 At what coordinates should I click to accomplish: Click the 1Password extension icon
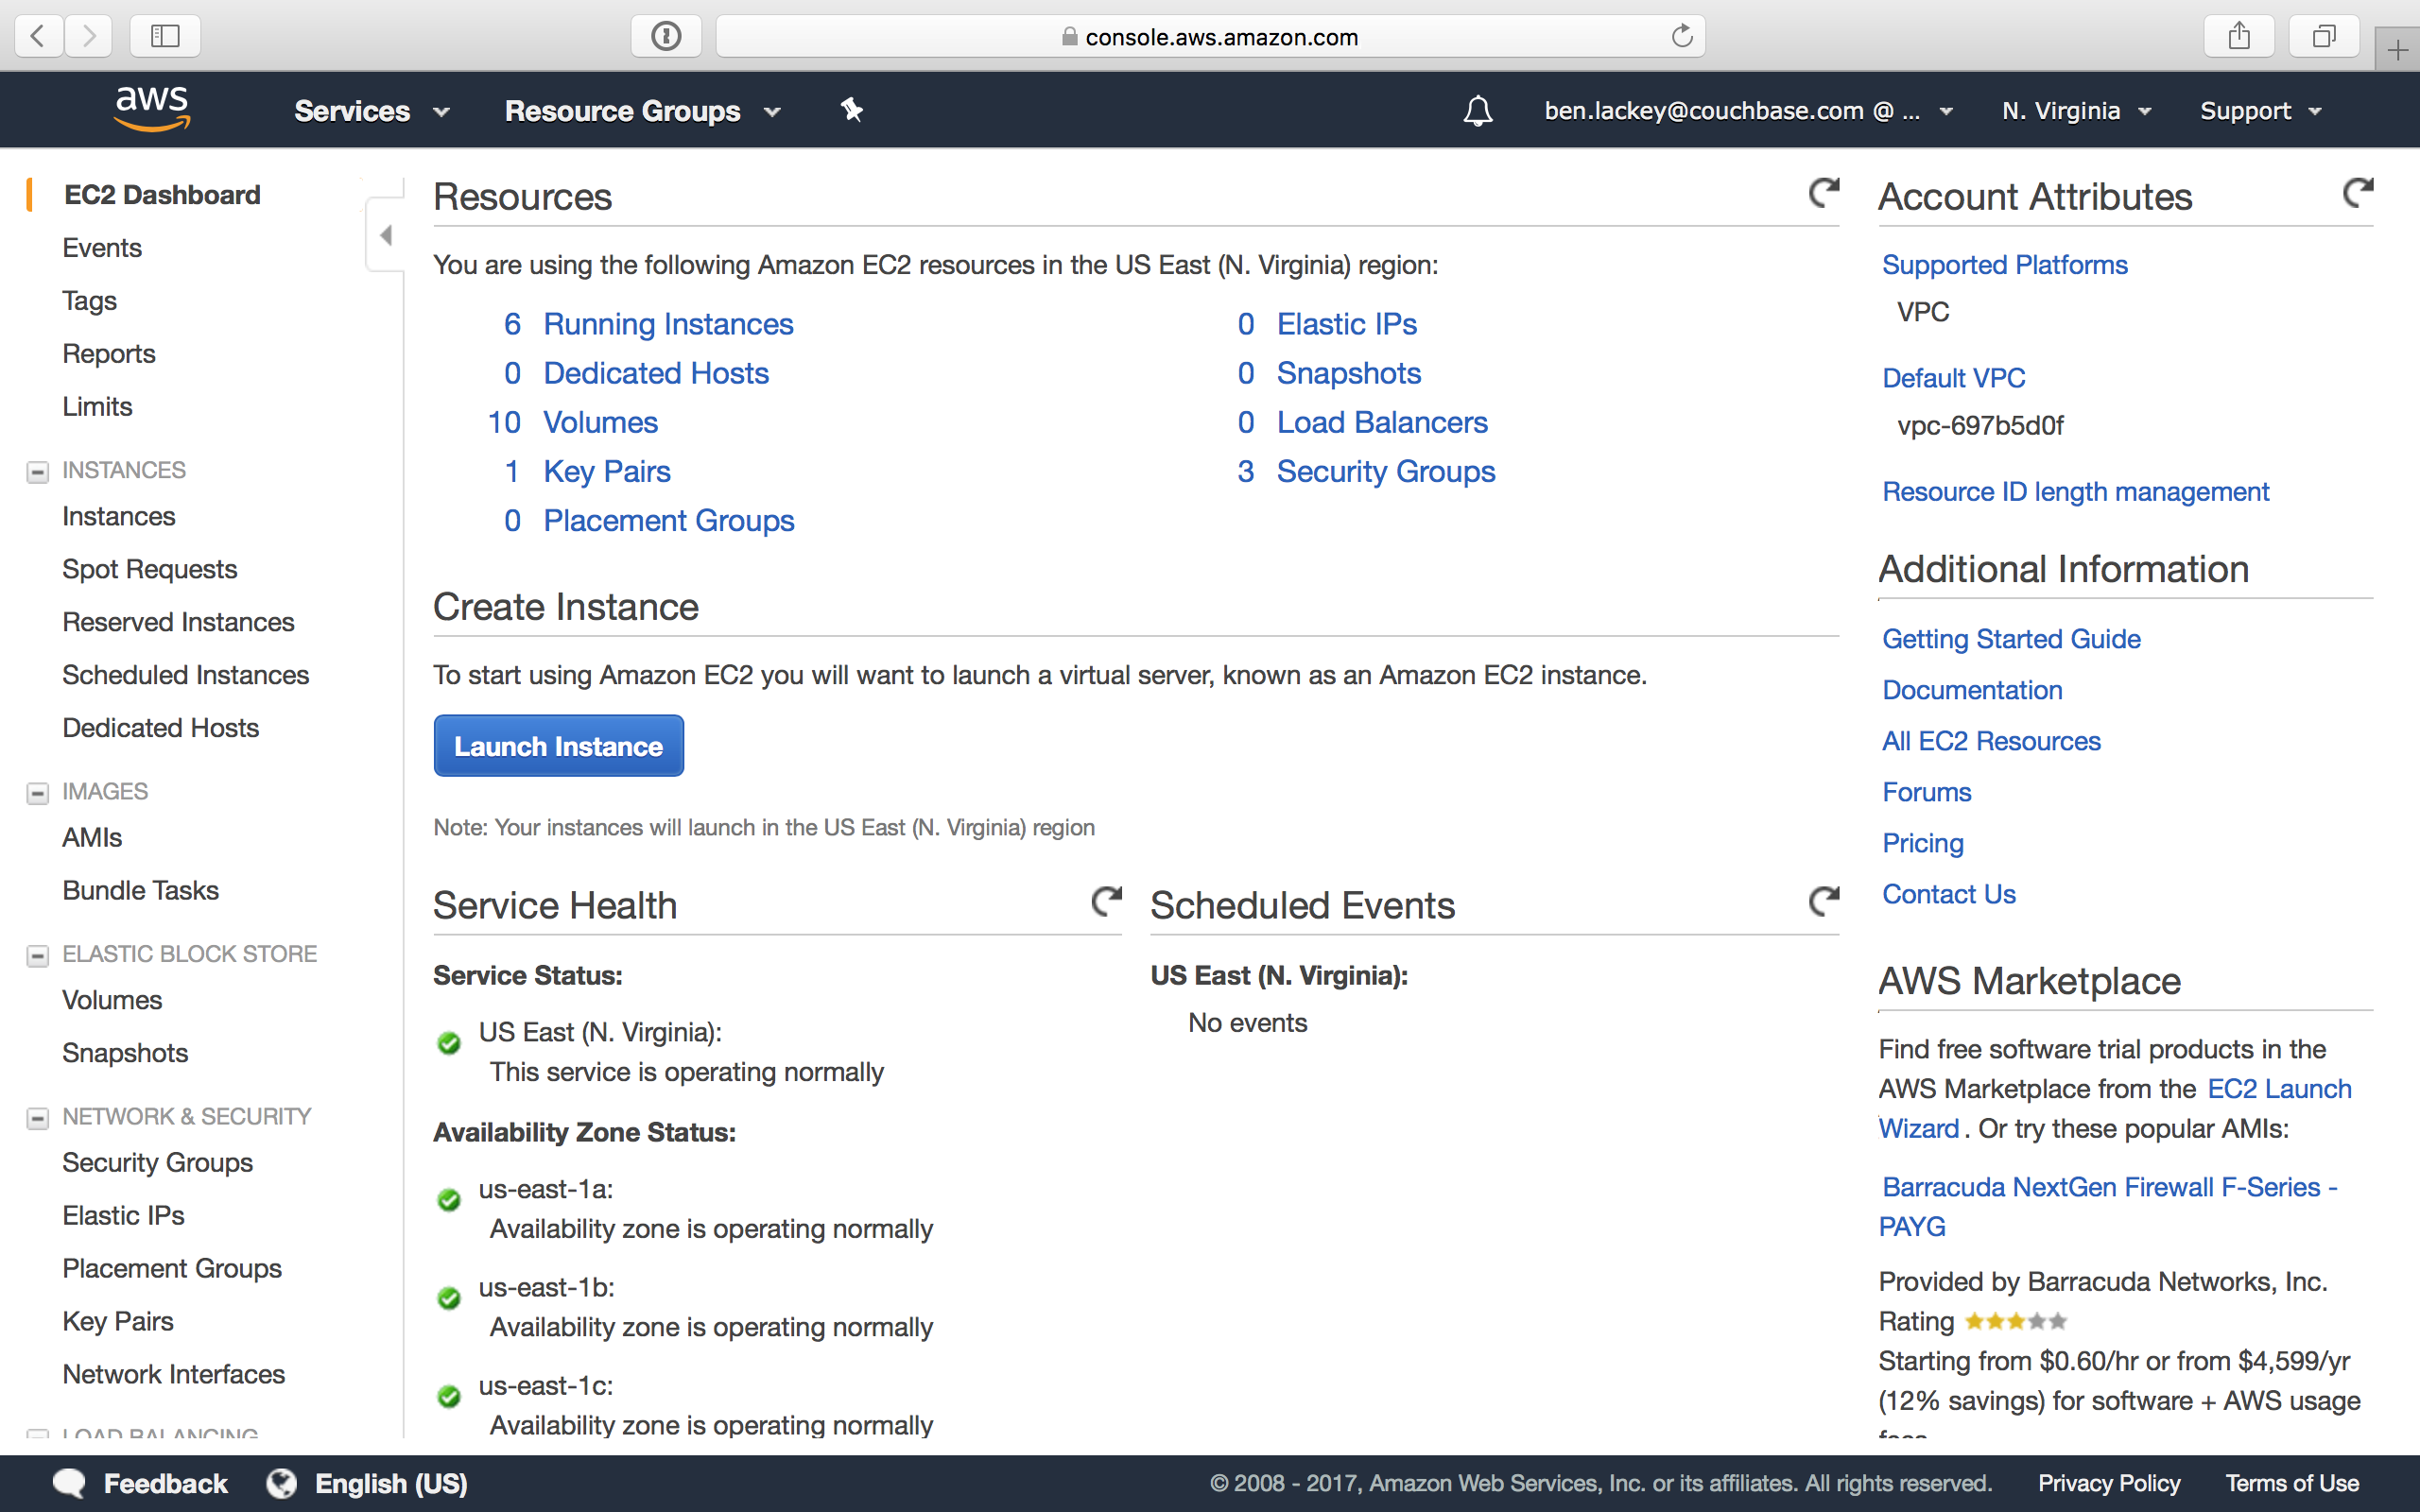(666, 37)
